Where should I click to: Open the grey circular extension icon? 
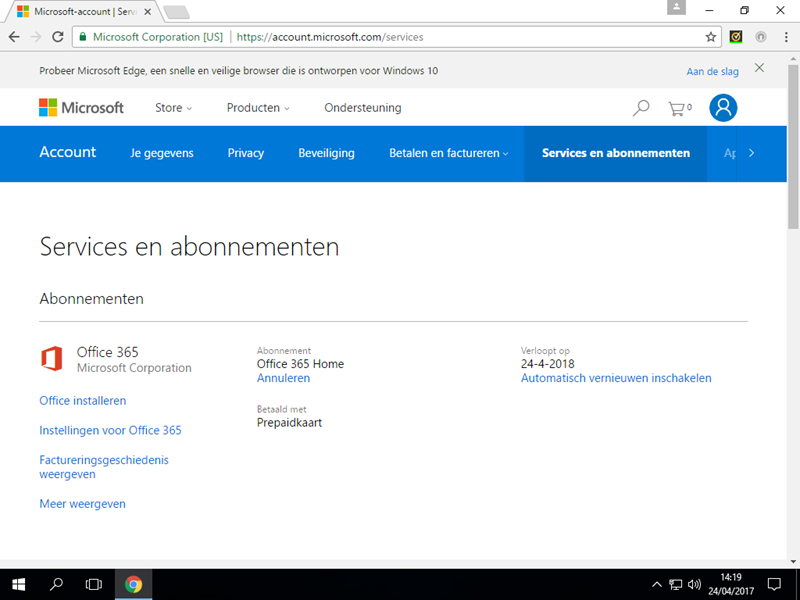click(761, 37)
